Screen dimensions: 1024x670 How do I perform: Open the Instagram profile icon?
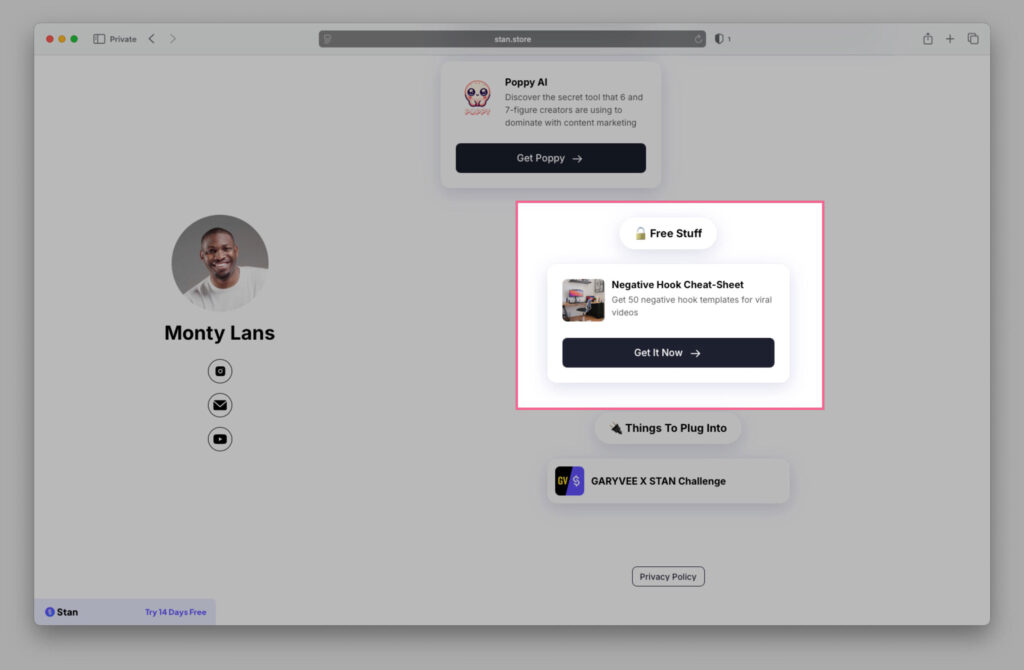point(220,372)
